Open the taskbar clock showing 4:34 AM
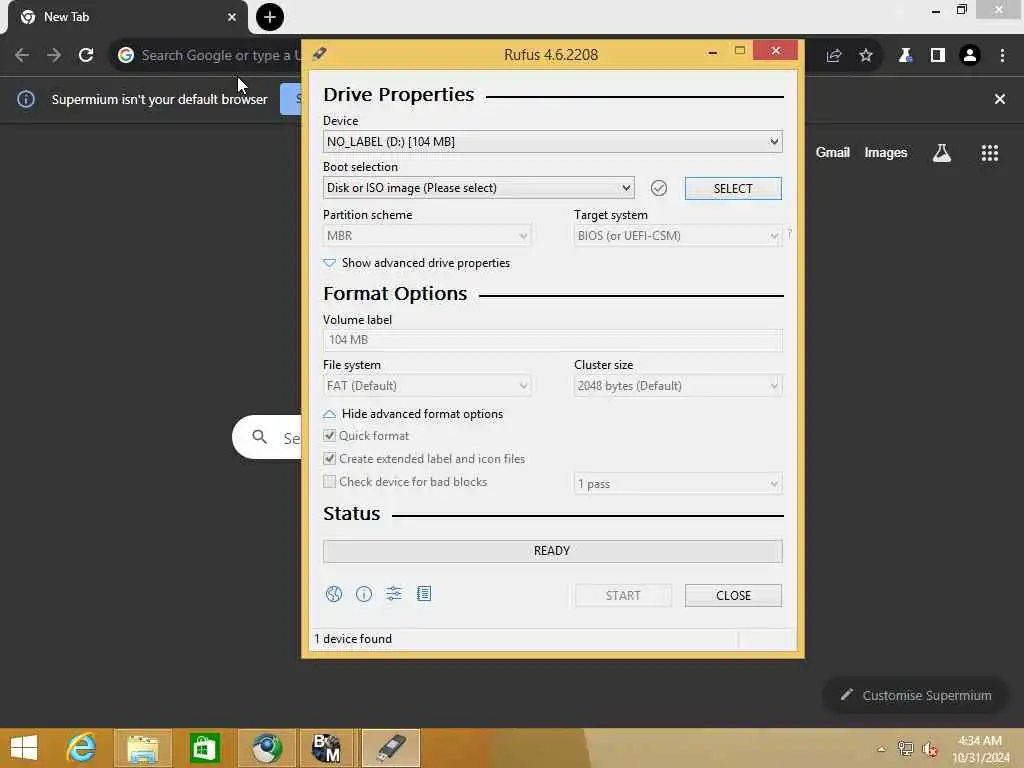1024x768 pixels. [980, 749]
